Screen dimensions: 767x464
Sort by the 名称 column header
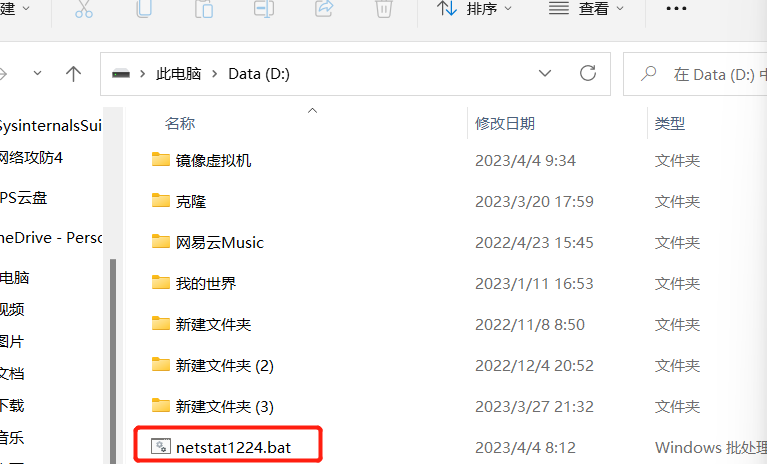click(x=180, y=123)
